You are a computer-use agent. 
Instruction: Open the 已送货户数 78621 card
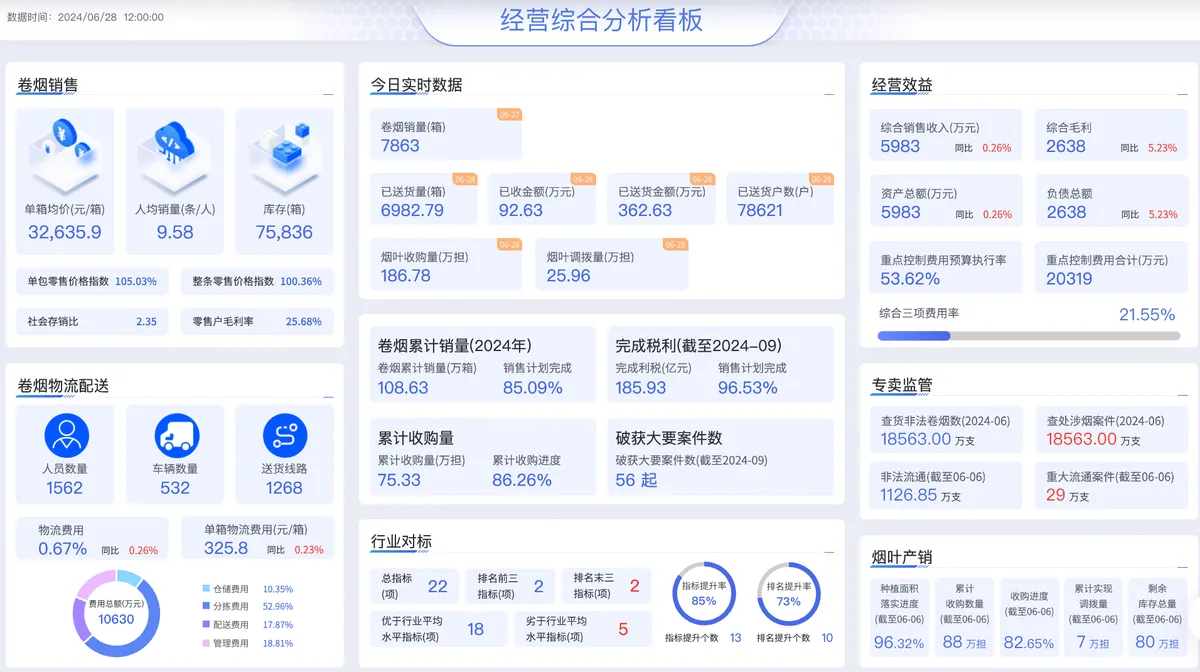780,199
